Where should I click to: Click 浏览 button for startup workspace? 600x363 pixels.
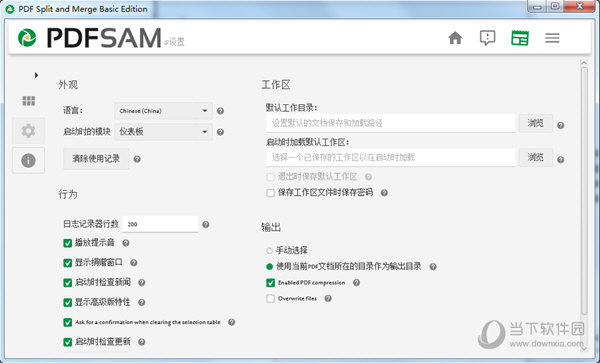point(536,157)
